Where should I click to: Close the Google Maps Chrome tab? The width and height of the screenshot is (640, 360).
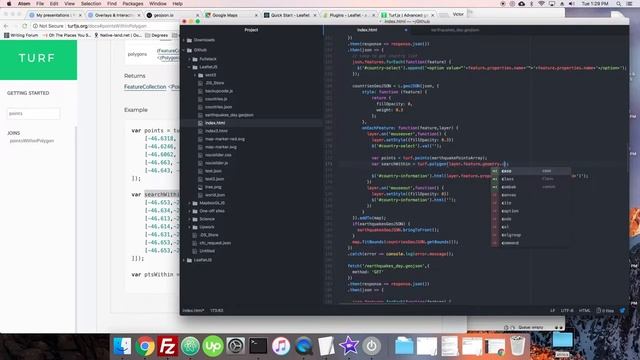[256, 15]
